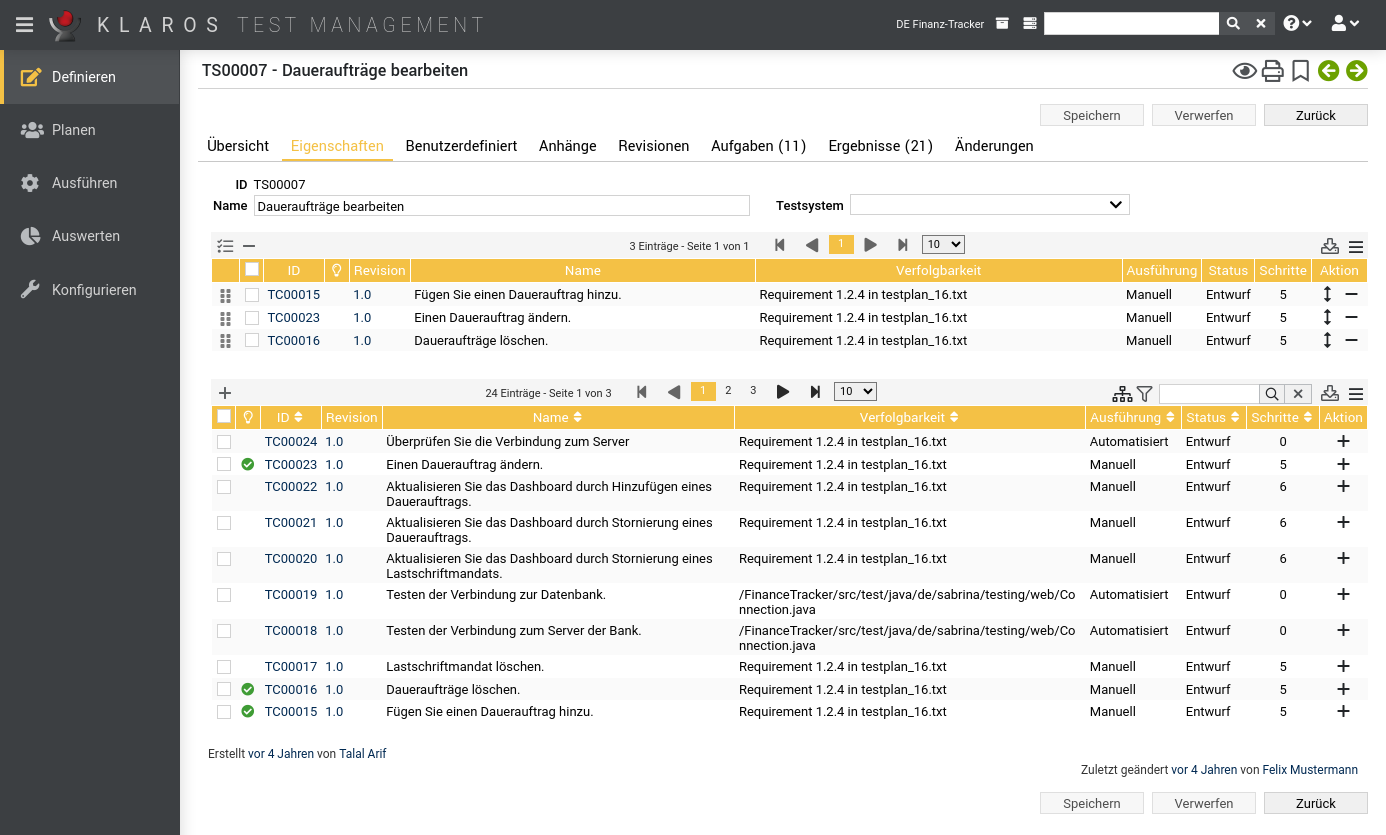Open the Revisionen tab
Screen dimensions: 1386x835
point(654,146)
